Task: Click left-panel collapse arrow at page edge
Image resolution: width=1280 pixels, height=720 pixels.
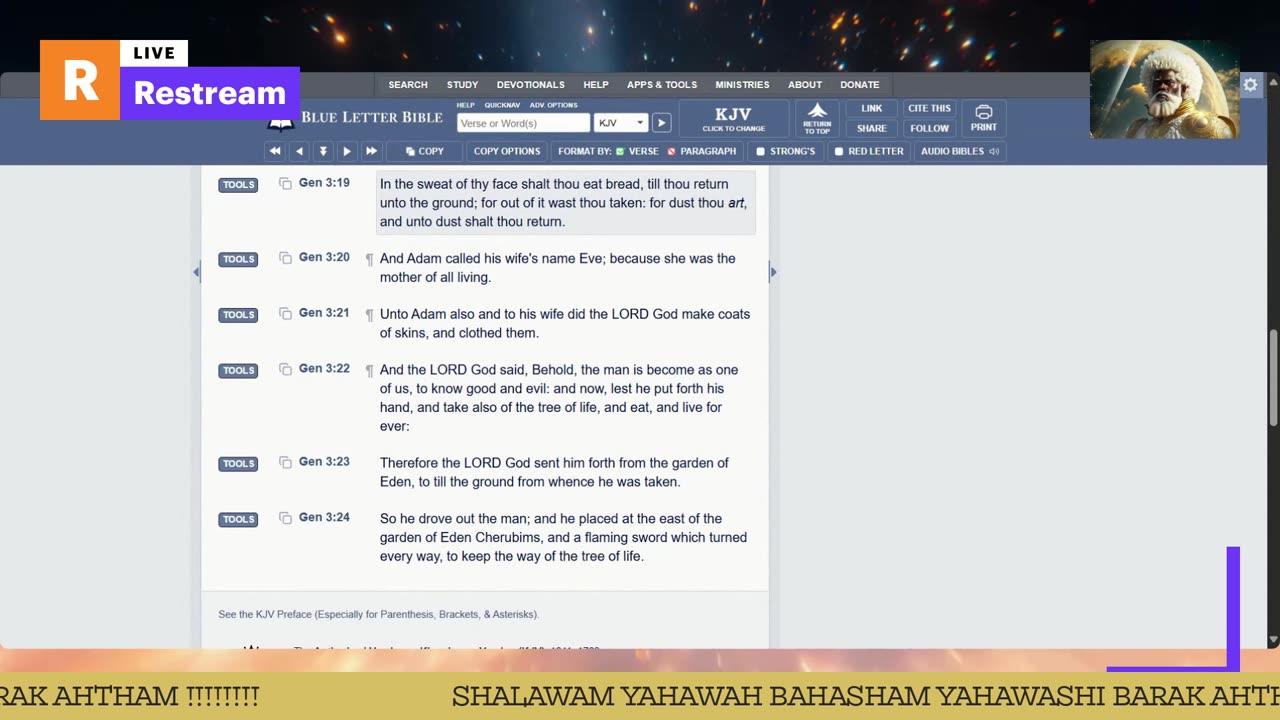Action: pyautogui.click(x=196, y=272)
